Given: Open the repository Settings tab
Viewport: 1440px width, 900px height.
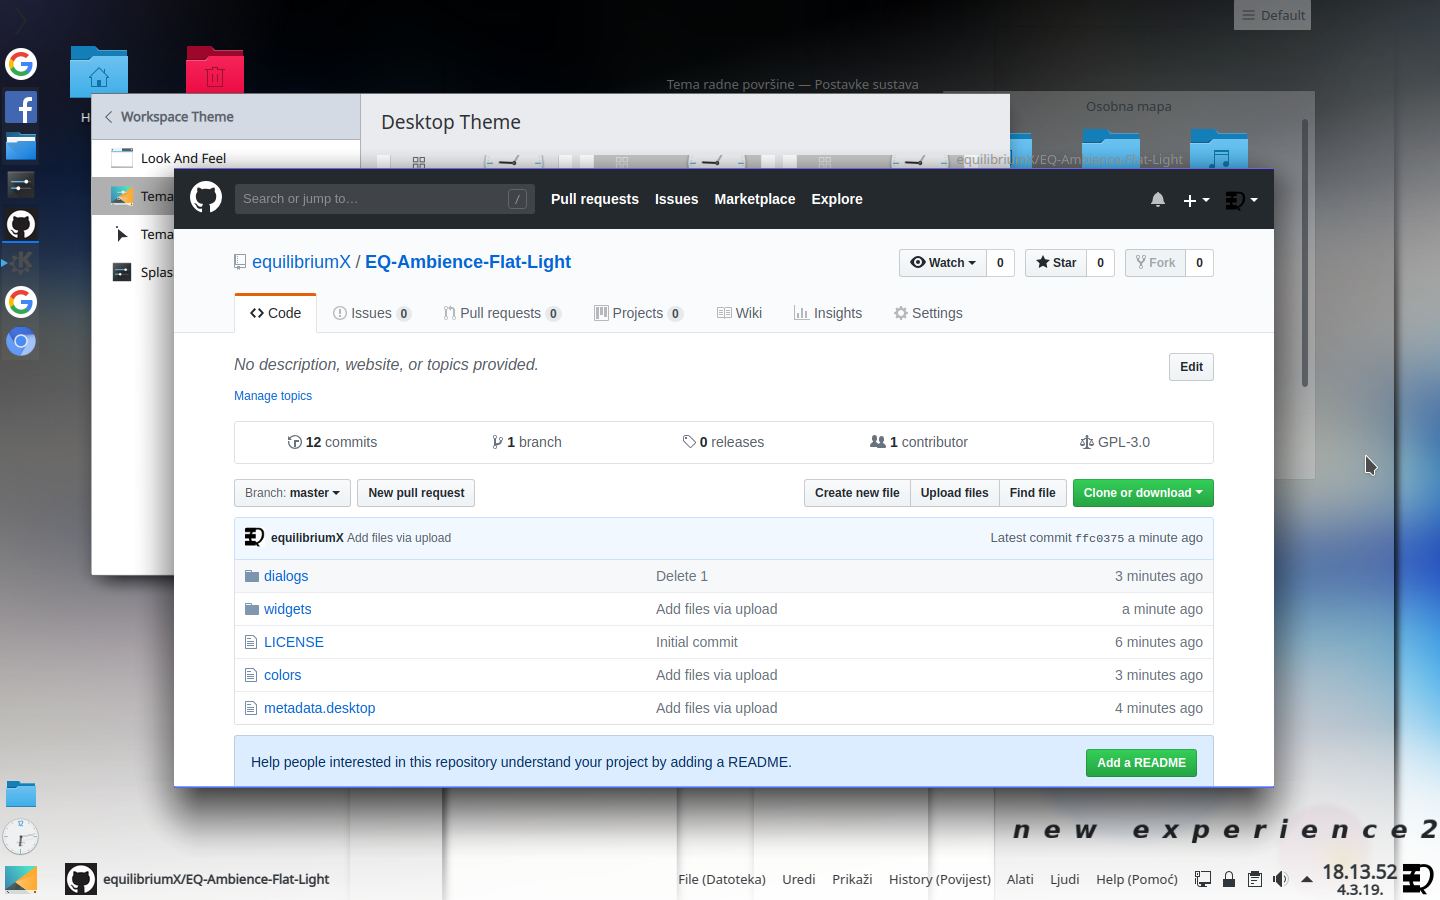Looking at the screenshot, I should [928, 313].
